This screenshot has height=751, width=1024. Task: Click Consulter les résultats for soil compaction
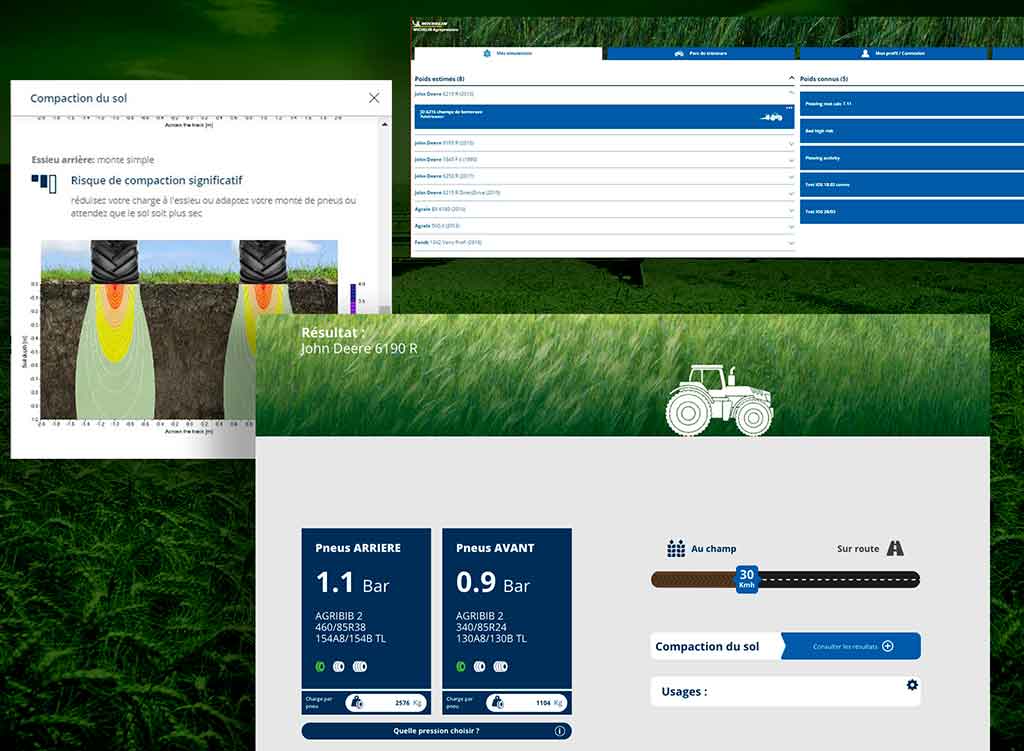[851, 647]
